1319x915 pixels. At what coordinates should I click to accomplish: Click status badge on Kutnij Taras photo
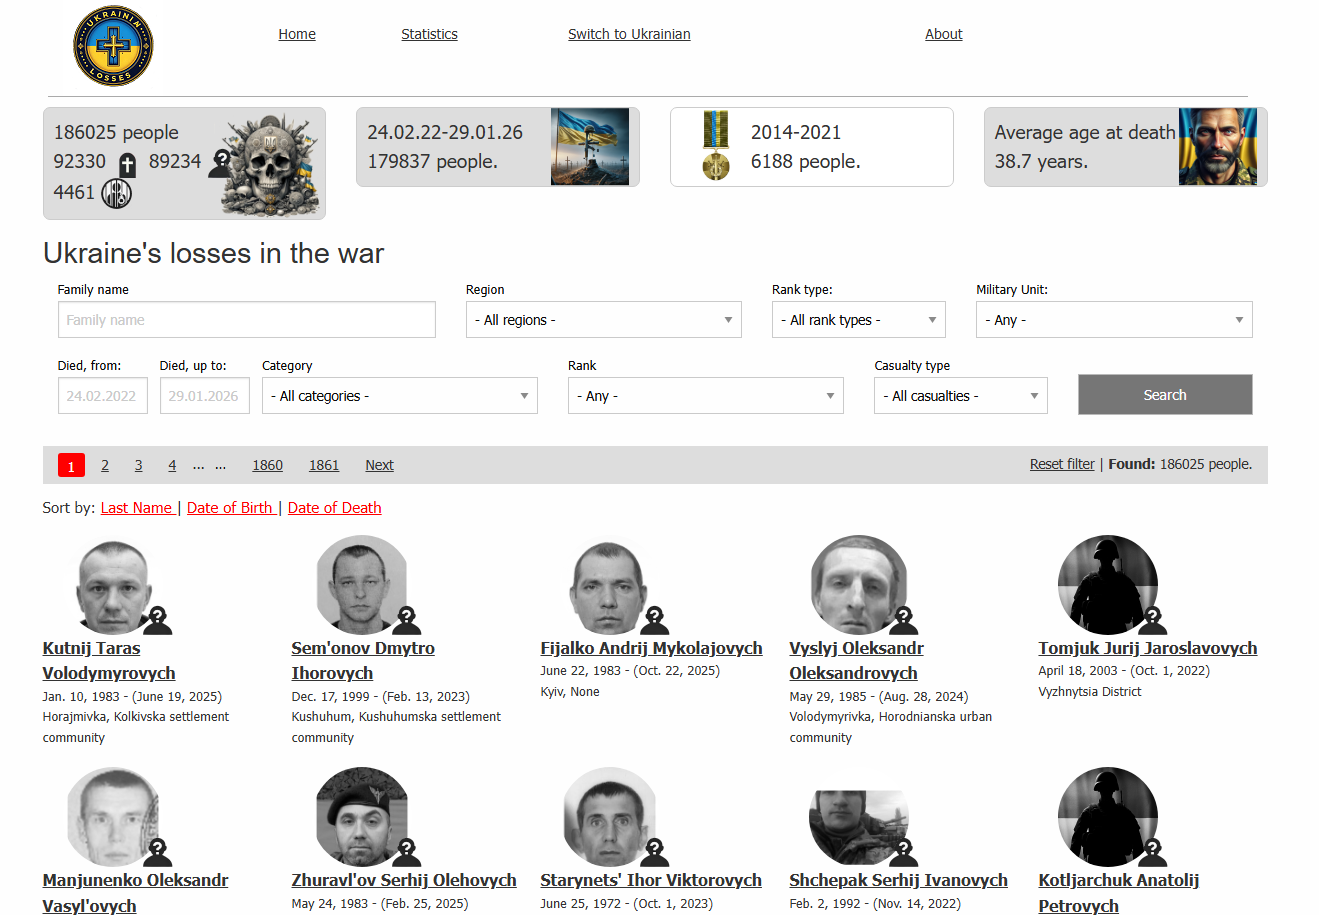pos(157,621)
